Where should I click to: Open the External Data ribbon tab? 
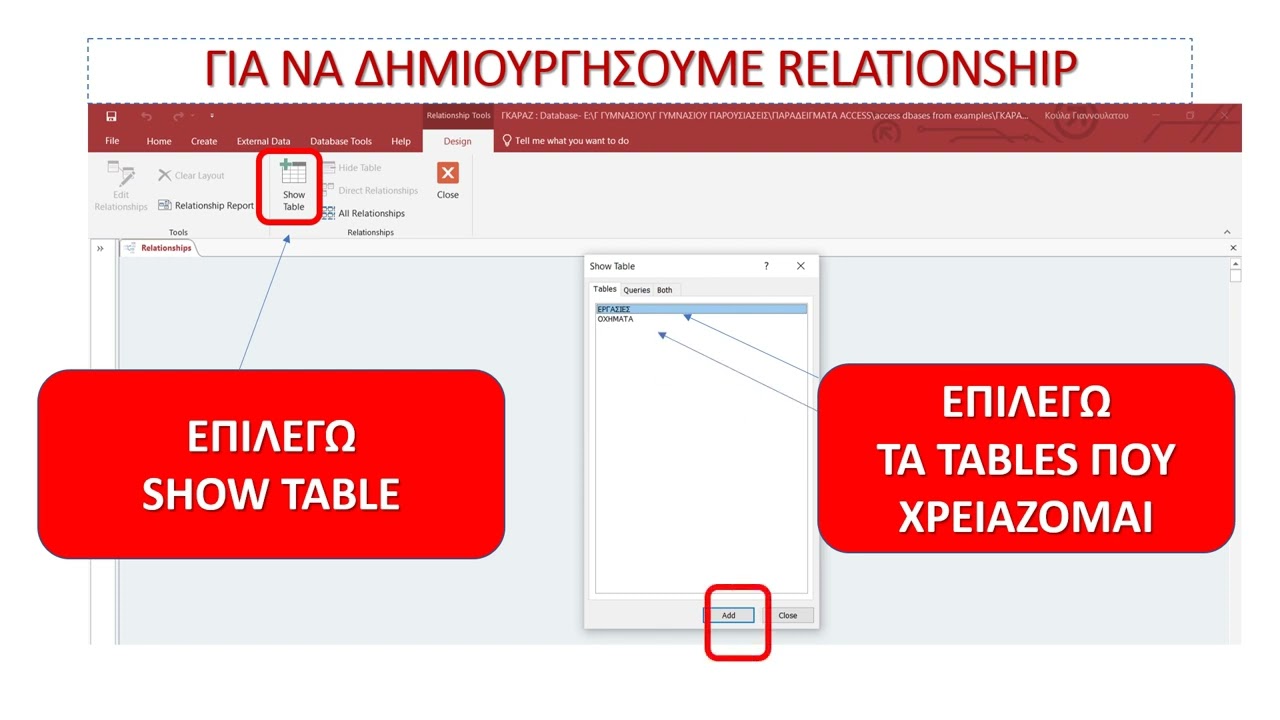[264, 141]
